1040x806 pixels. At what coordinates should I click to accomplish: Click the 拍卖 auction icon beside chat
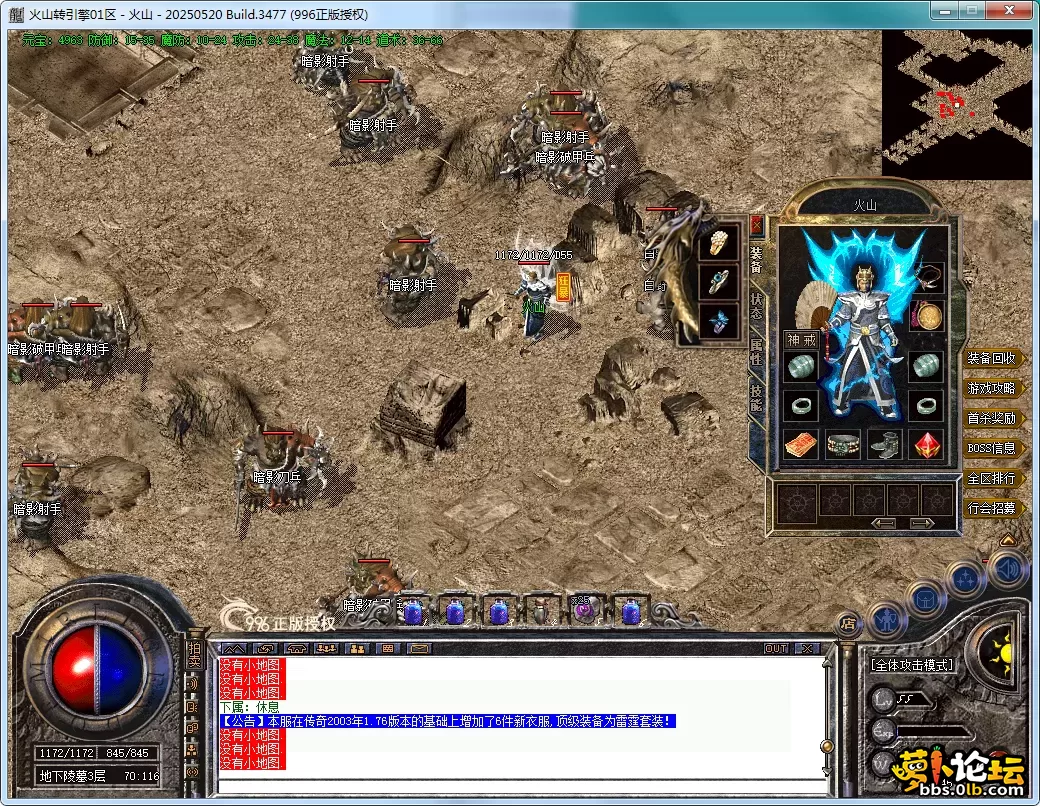coord(194,655)
